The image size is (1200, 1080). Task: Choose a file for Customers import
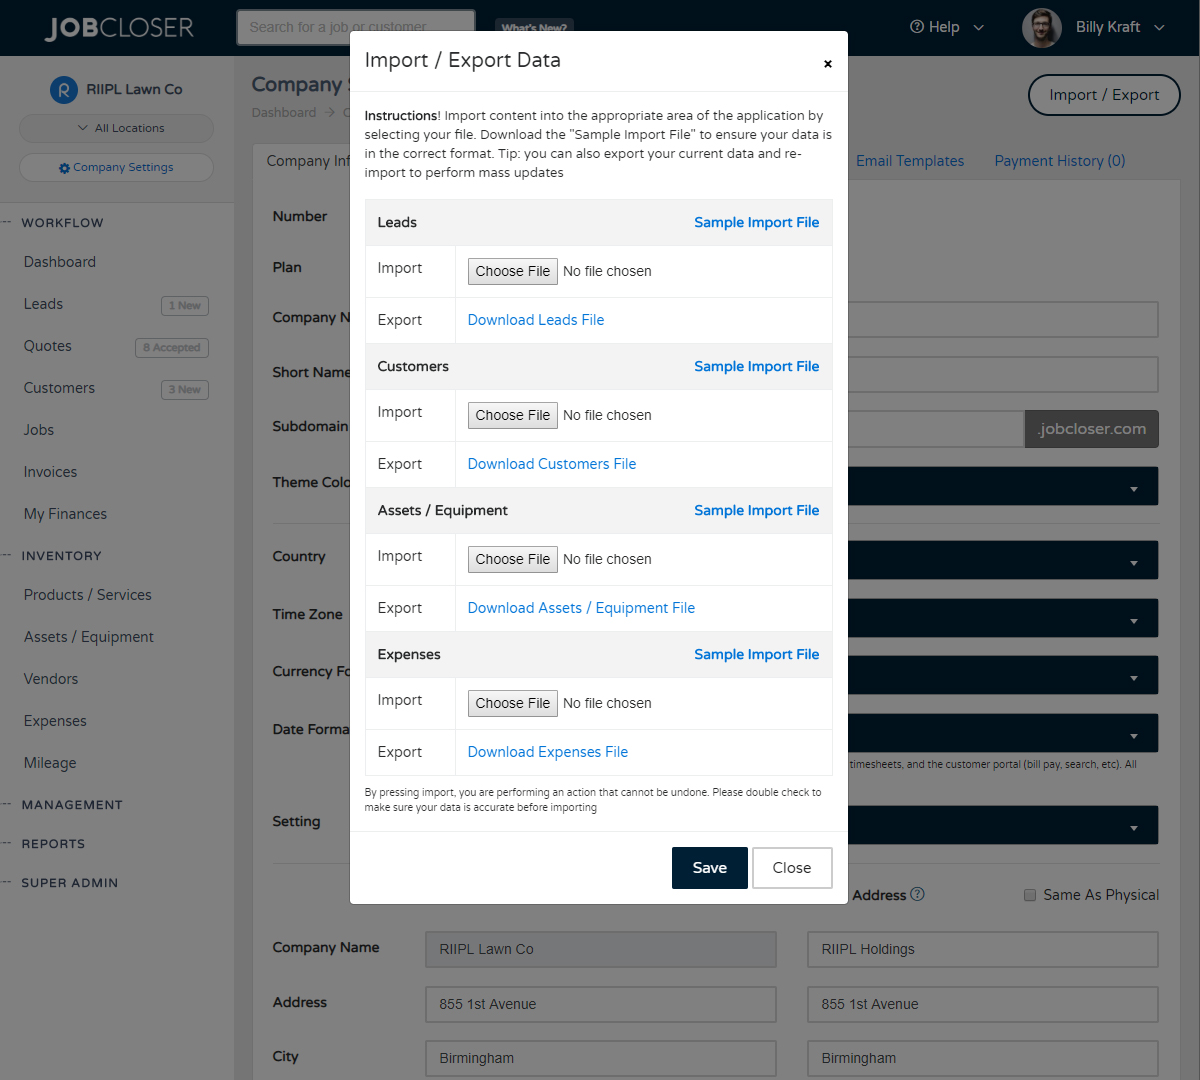tap(512, 415)
